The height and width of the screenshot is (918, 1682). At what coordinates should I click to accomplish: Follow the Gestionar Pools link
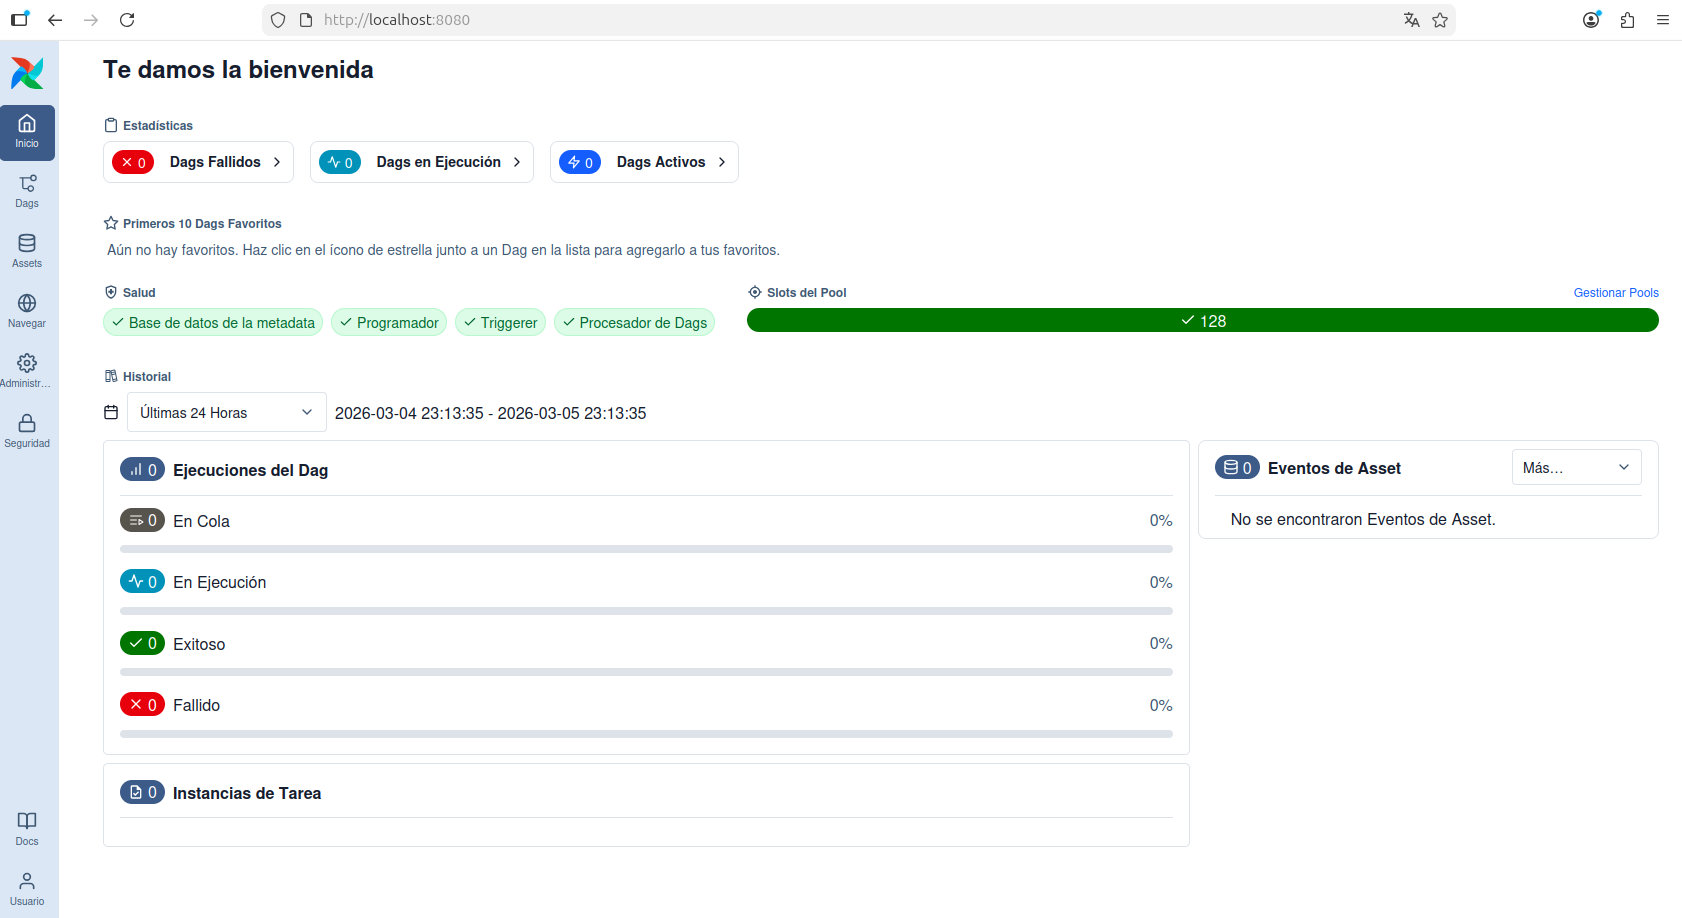1615,293
